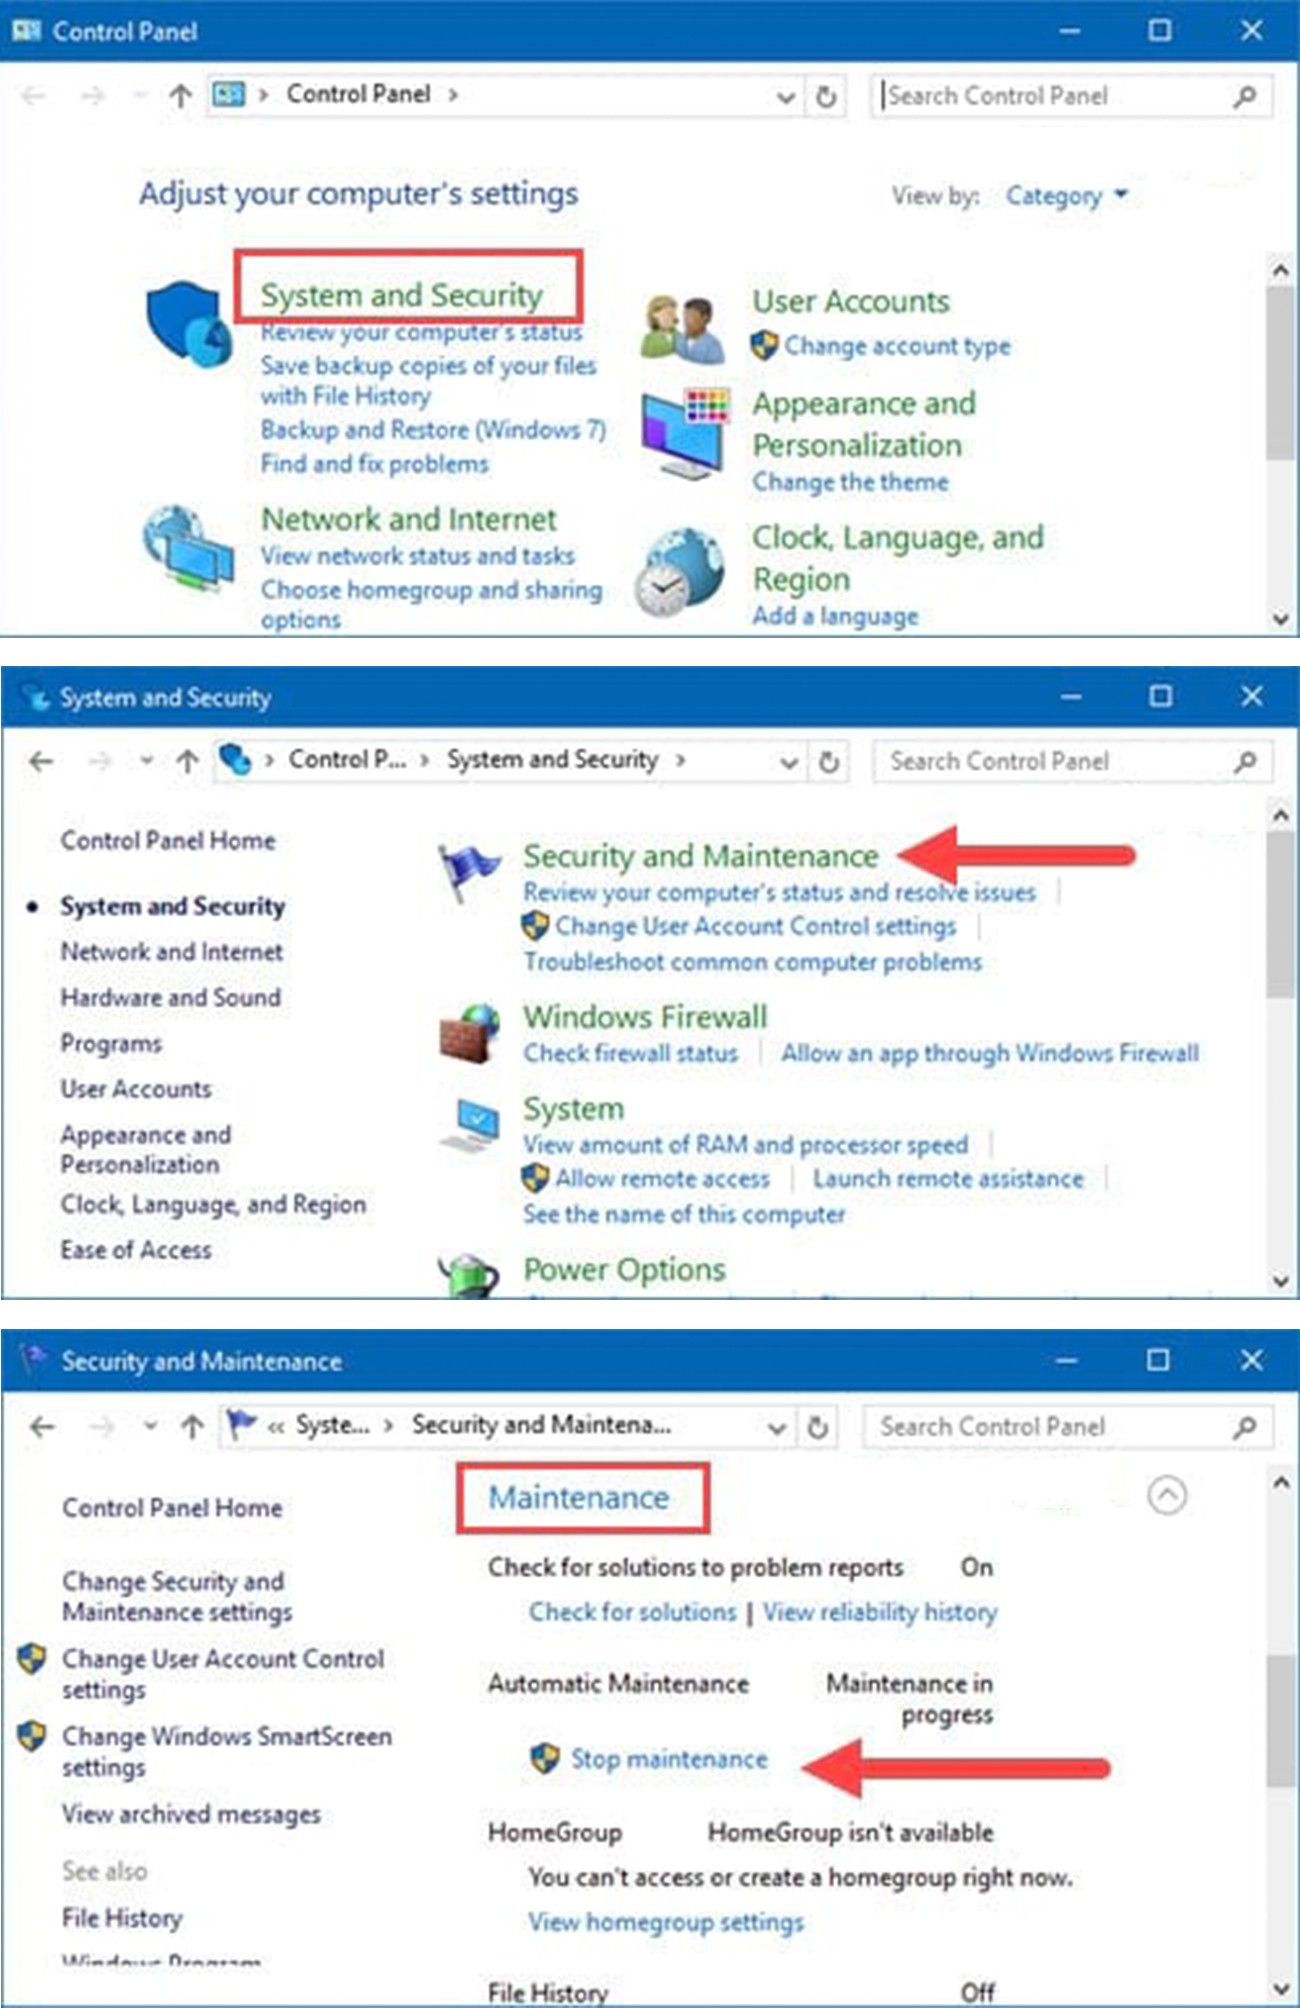Screen dimensions: 1300x2008
Task: Click the Appearance and Personalization monitor icon
Action: (x=684, y=433)
